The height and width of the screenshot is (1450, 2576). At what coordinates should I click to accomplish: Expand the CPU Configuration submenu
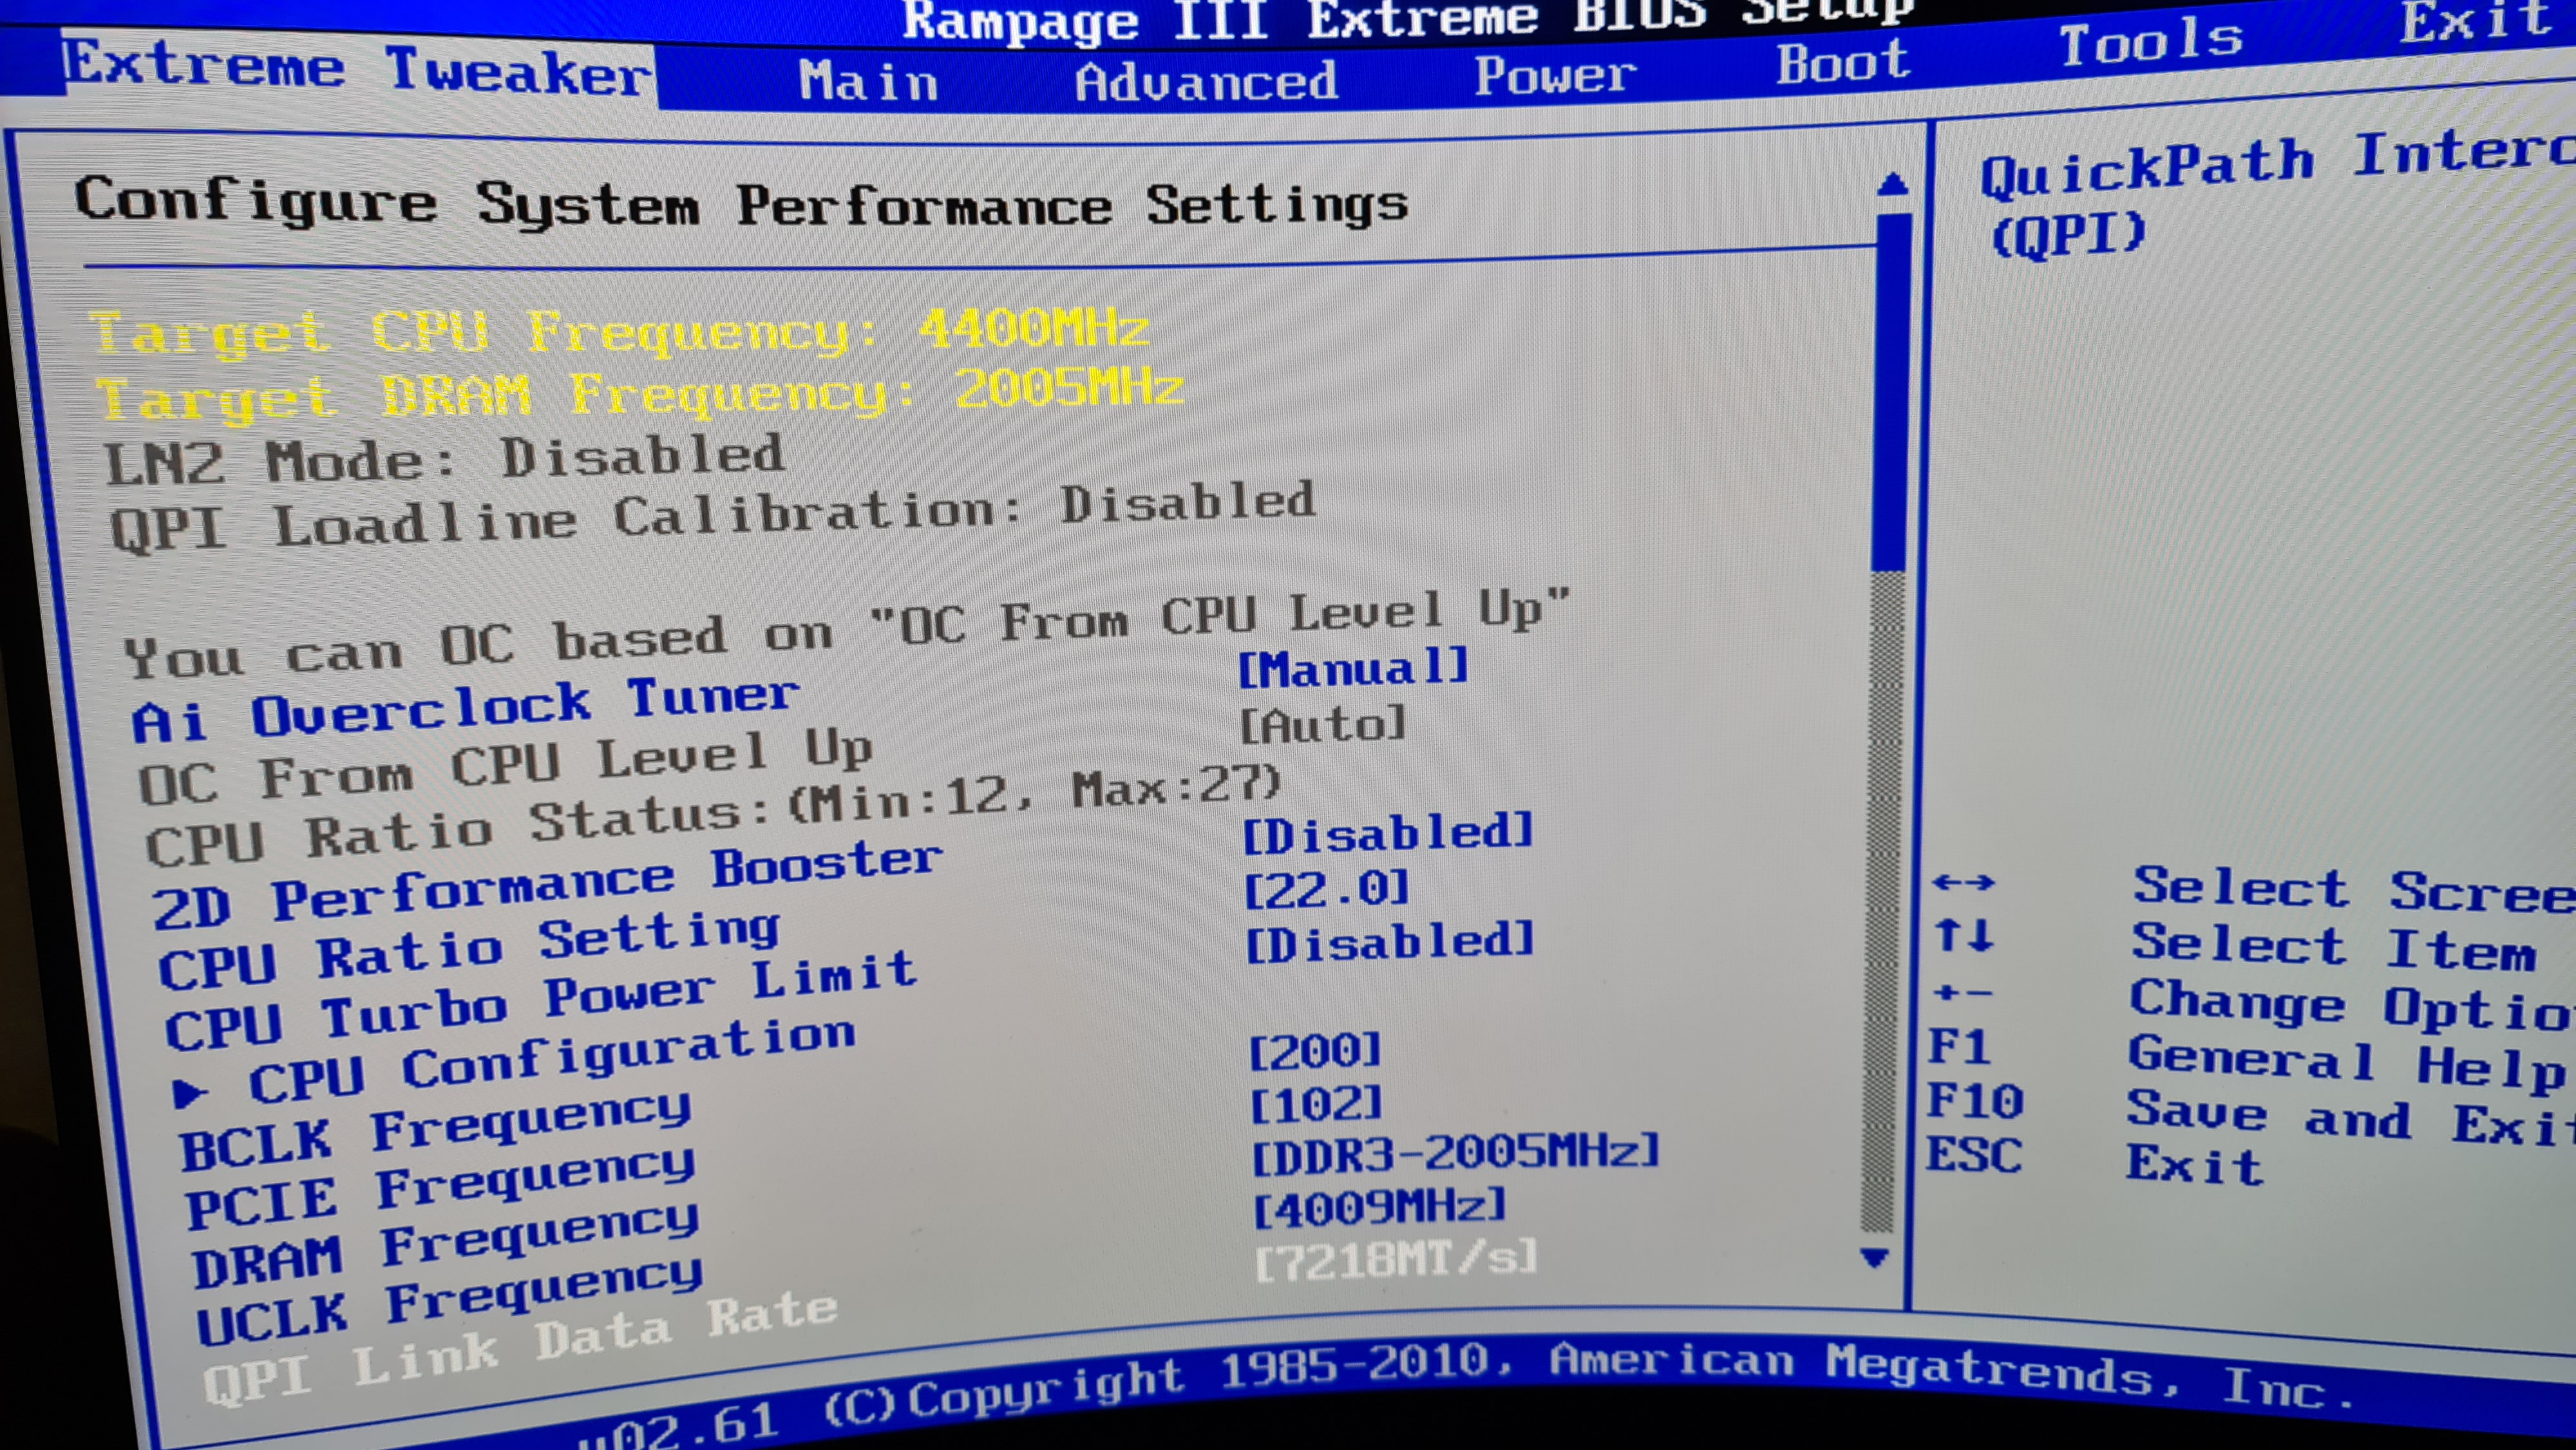(x=550, y=1062)
